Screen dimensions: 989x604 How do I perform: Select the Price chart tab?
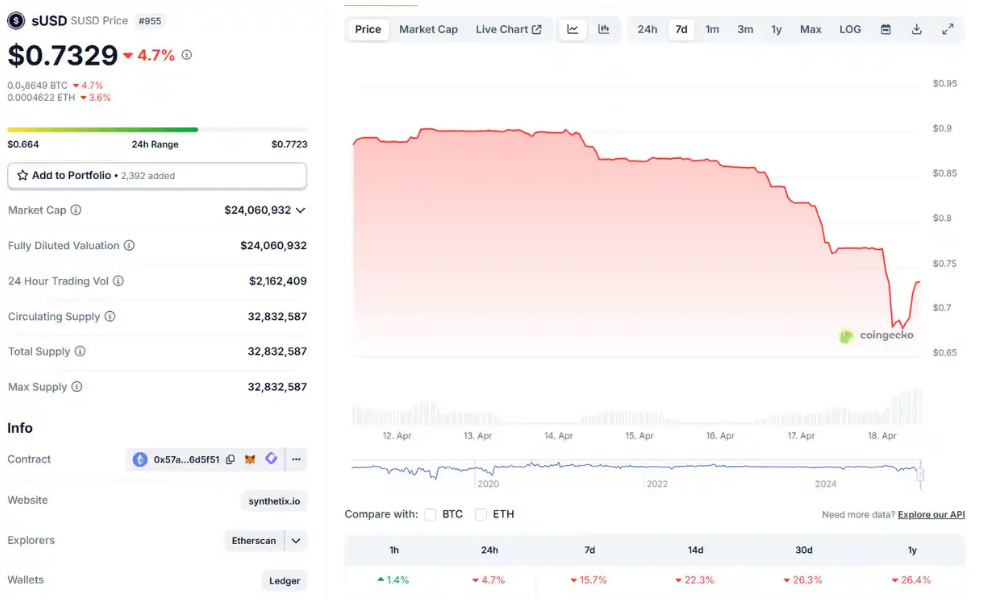(368, 29)
